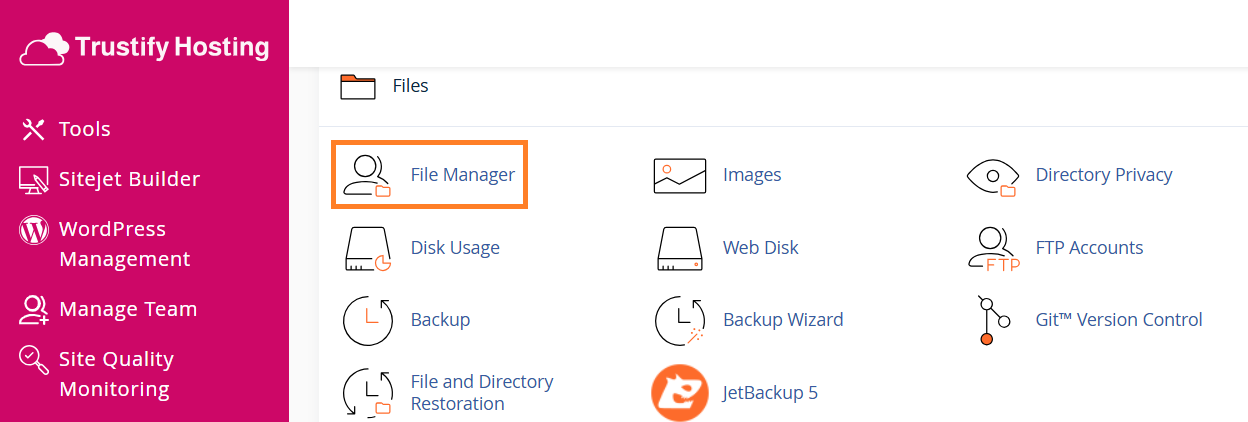Screen dimensions: 1248x422
Task: Open the Backup Wizard link
Action: coord(783,320)
